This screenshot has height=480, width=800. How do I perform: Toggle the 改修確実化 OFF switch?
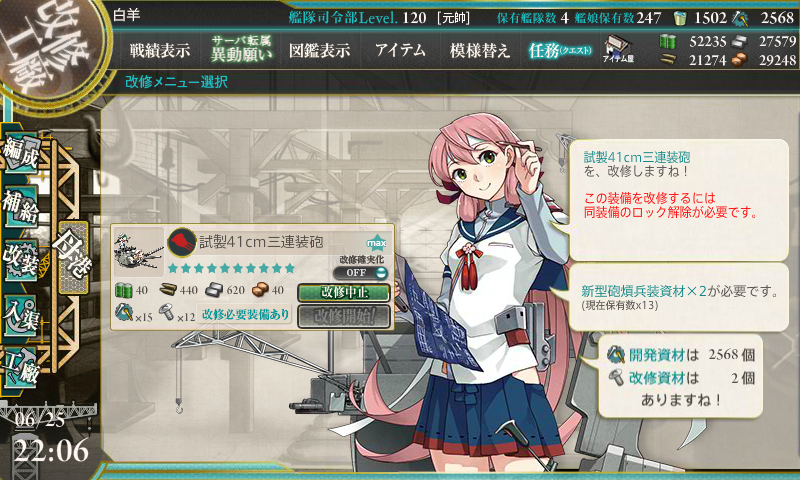[361, 272]
